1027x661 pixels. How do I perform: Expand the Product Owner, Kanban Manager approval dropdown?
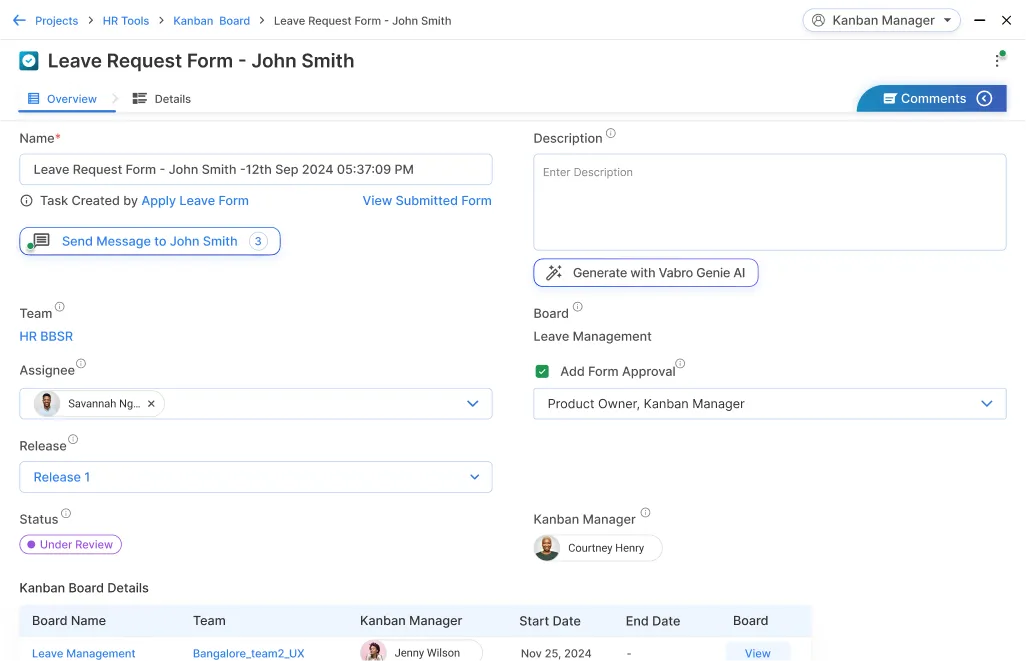click(986, 404)
